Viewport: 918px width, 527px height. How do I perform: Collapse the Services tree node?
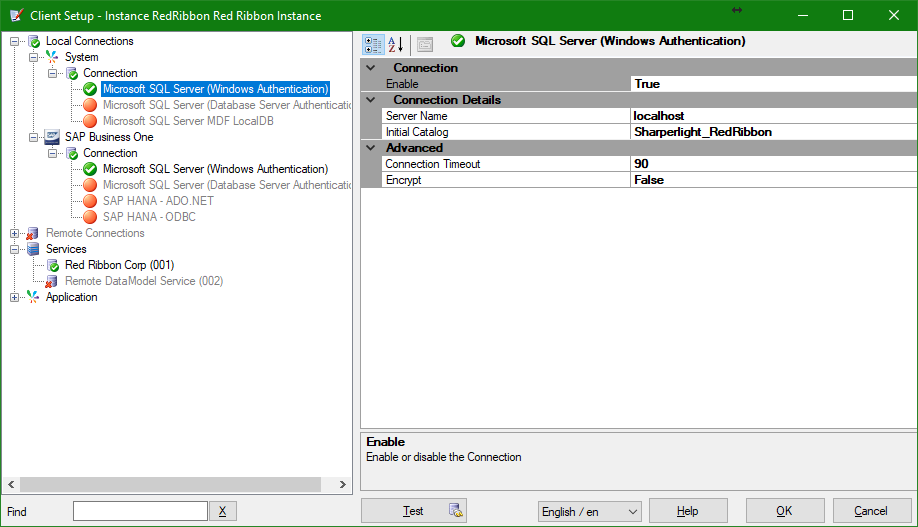(15, 249)
